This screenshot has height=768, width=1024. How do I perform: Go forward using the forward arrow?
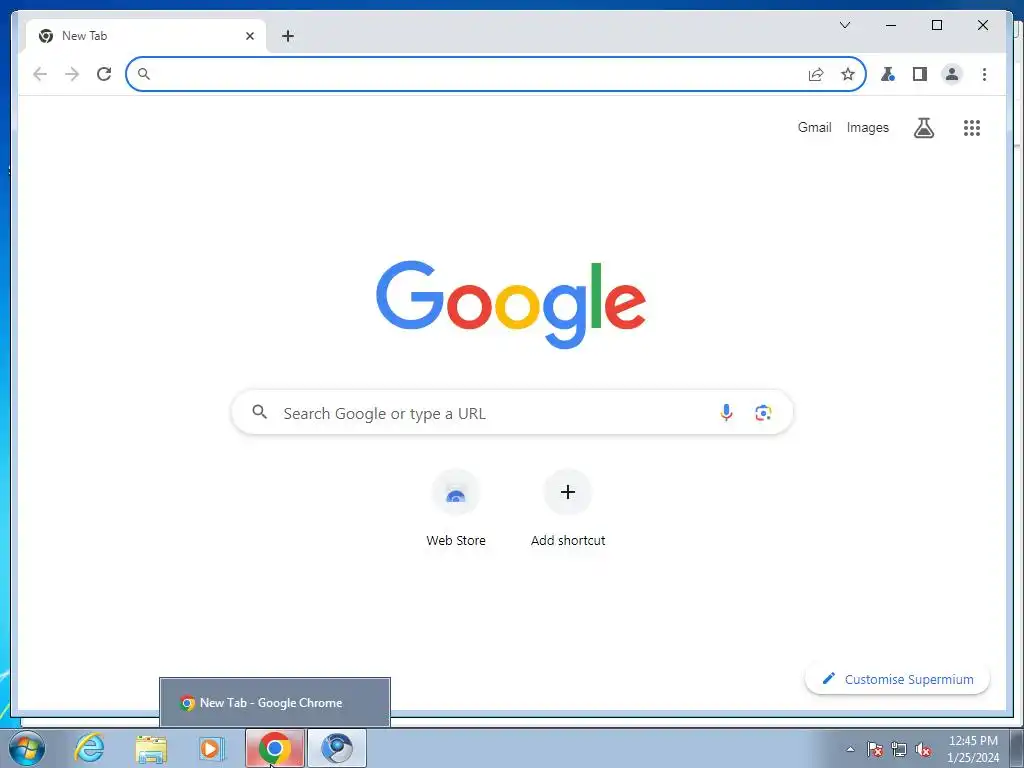point(72,74)
